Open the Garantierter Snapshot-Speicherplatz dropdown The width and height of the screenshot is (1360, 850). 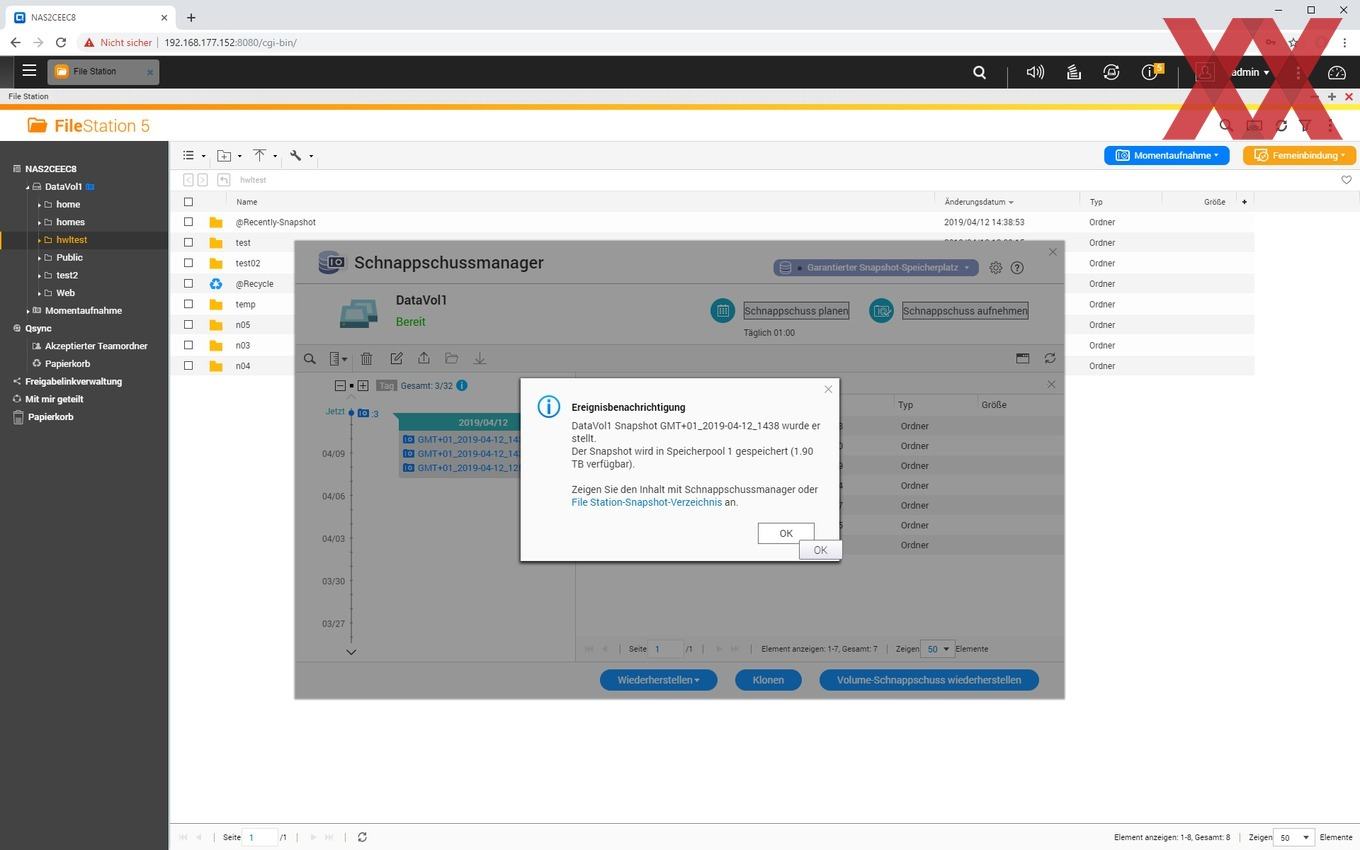pyautogui.click(x=875, y=268)
